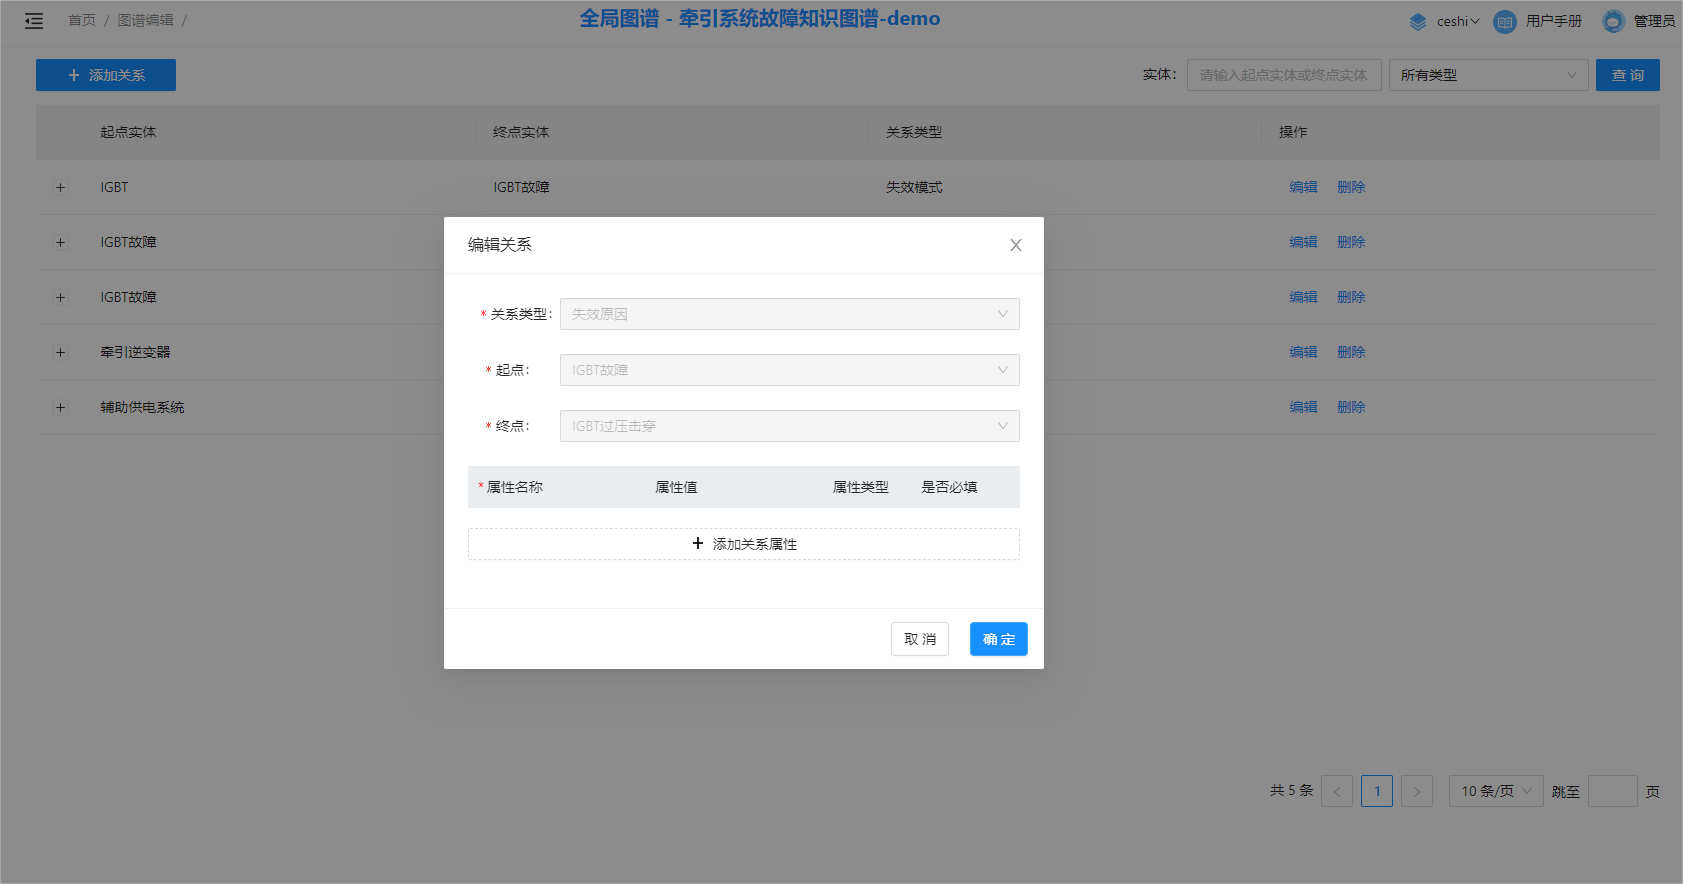Image resolution: width=1683 pixels, height=884 pixels.
Task: Open the 起点 entity dropdown
Action: (789, 370)
